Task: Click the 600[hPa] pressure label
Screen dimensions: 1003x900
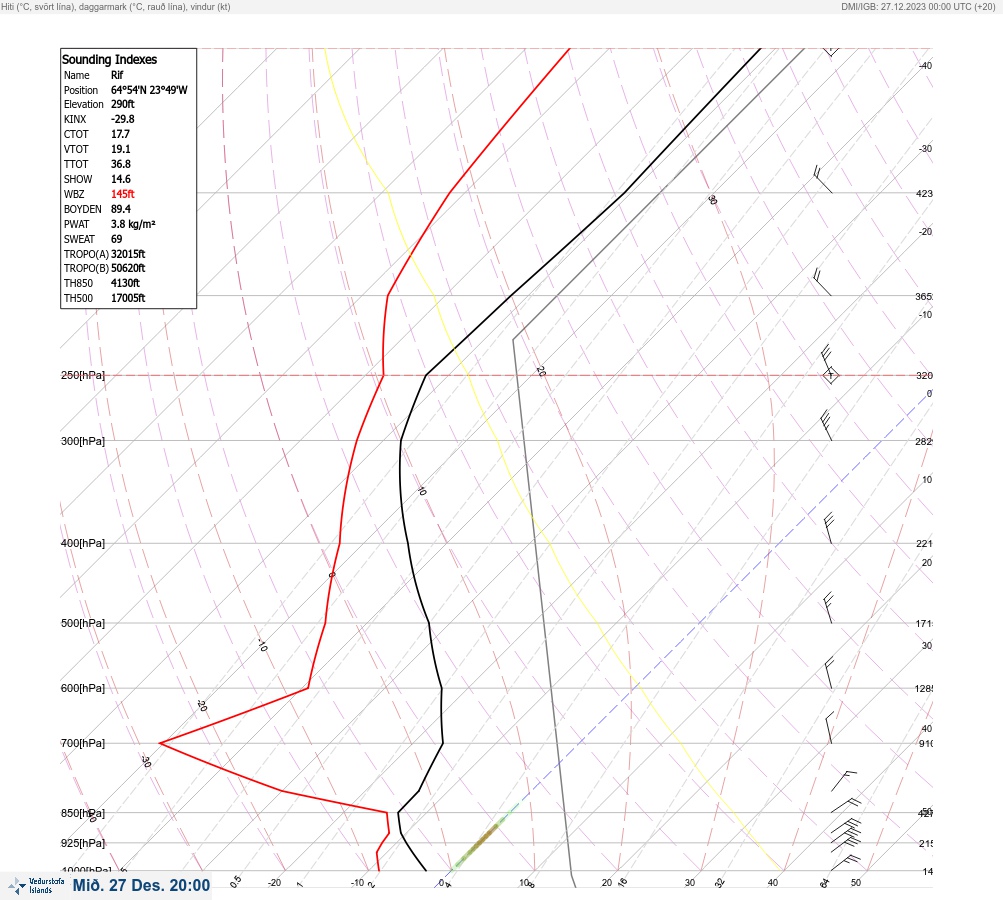Action: pos(83,688)
